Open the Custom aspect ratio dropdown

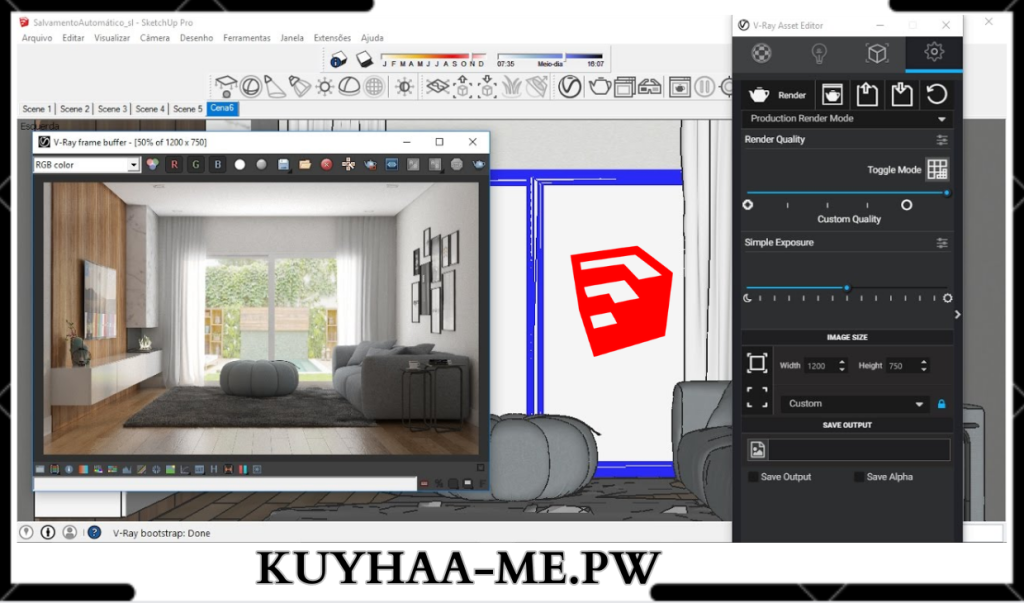(856, 404)
